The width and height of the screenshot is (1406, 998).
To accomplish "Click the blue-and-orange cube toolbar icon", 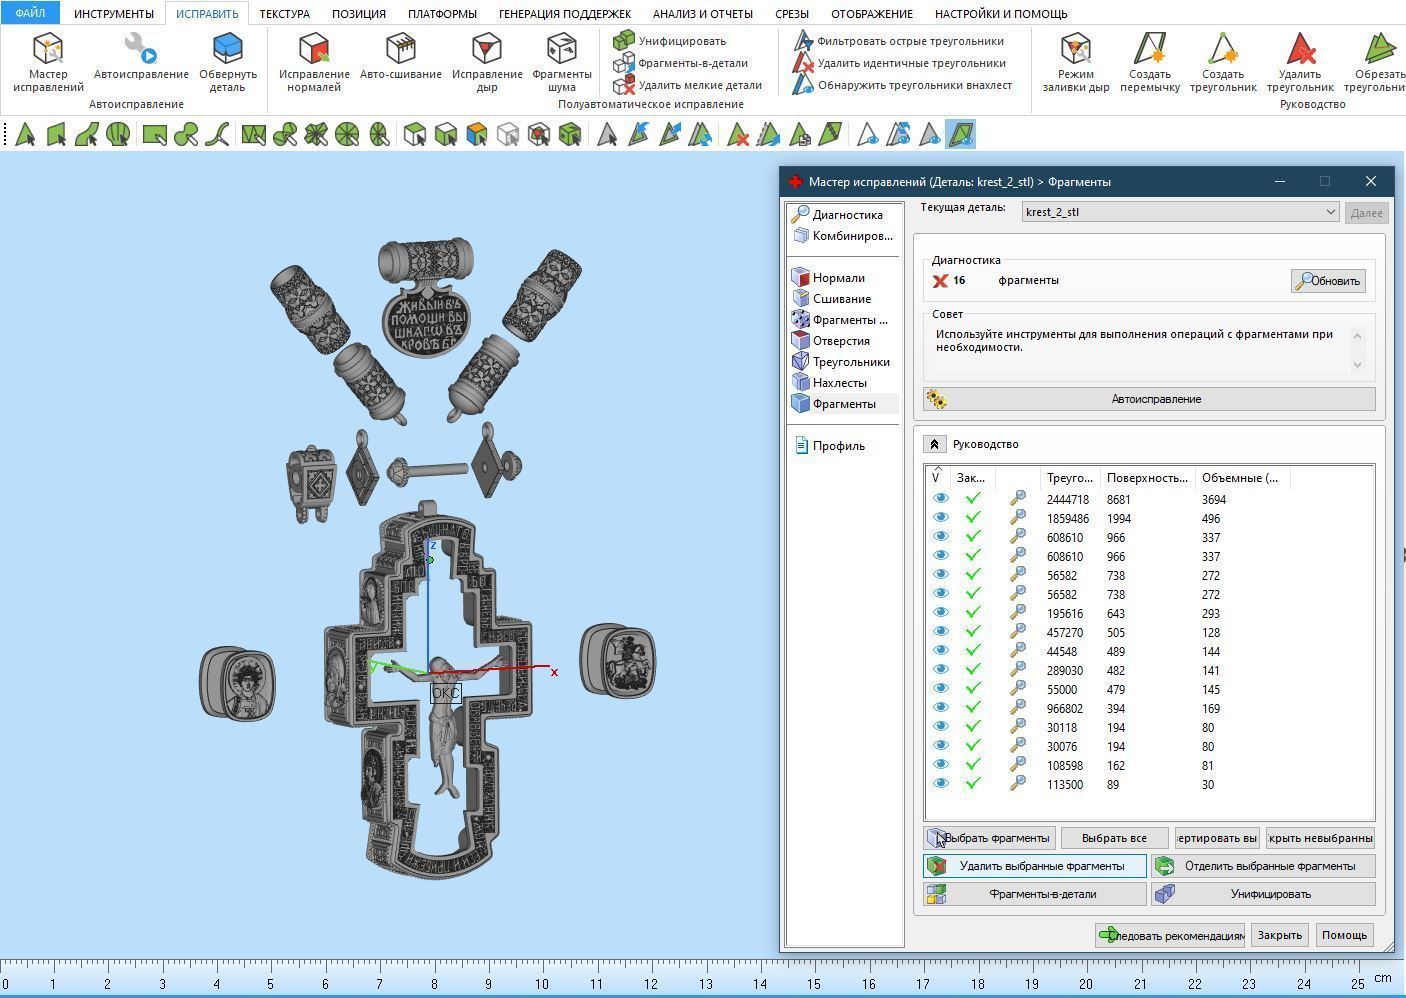I will coord(477,134).
